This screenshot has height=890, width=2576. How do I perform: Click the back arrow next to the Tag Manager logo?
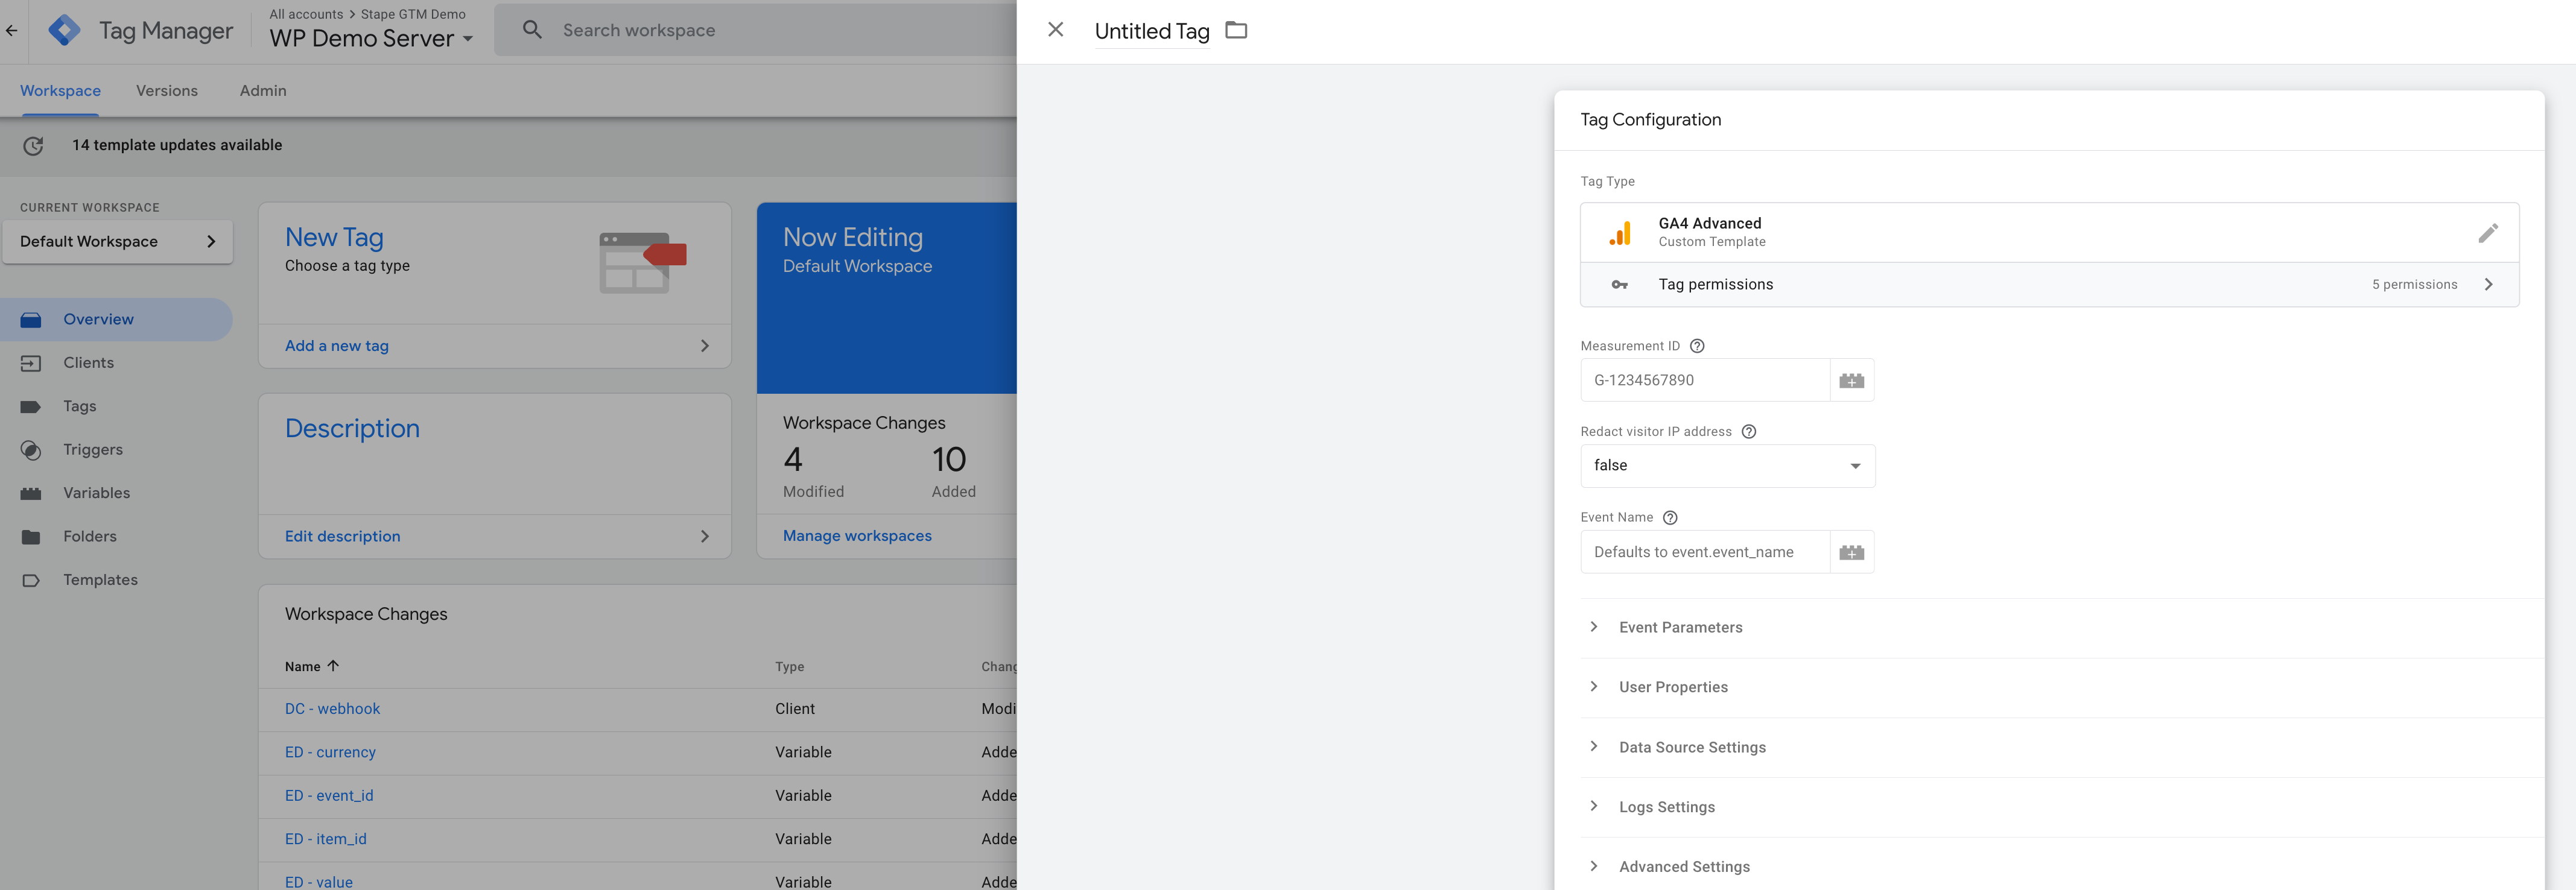[12, 30]
